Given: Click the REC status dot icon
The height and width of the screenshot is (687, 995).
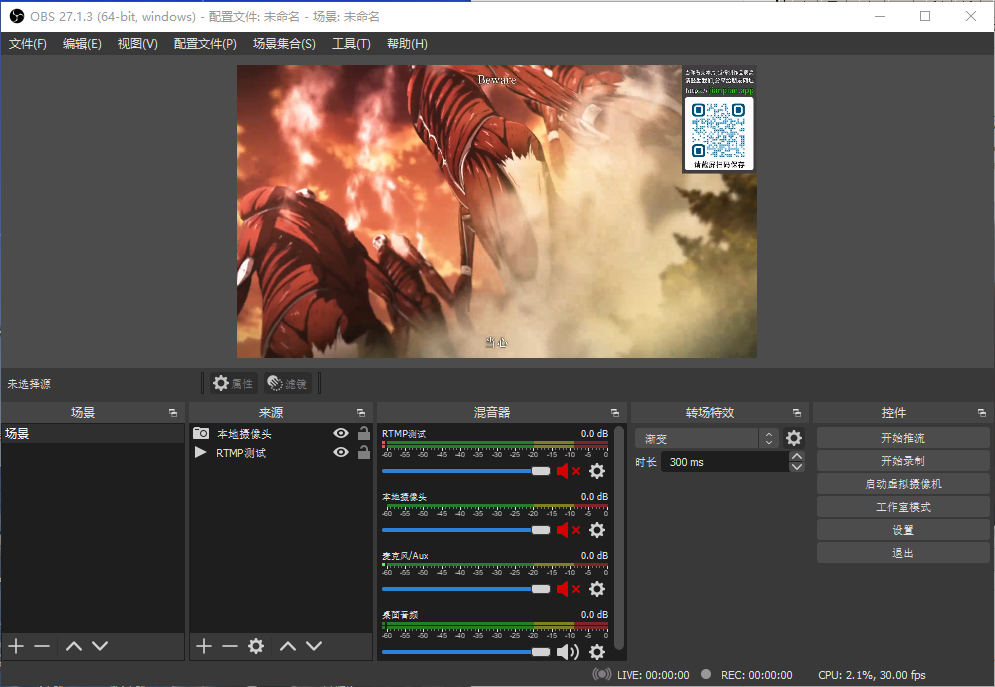Looking at the screenshot, I should [706, 674].
